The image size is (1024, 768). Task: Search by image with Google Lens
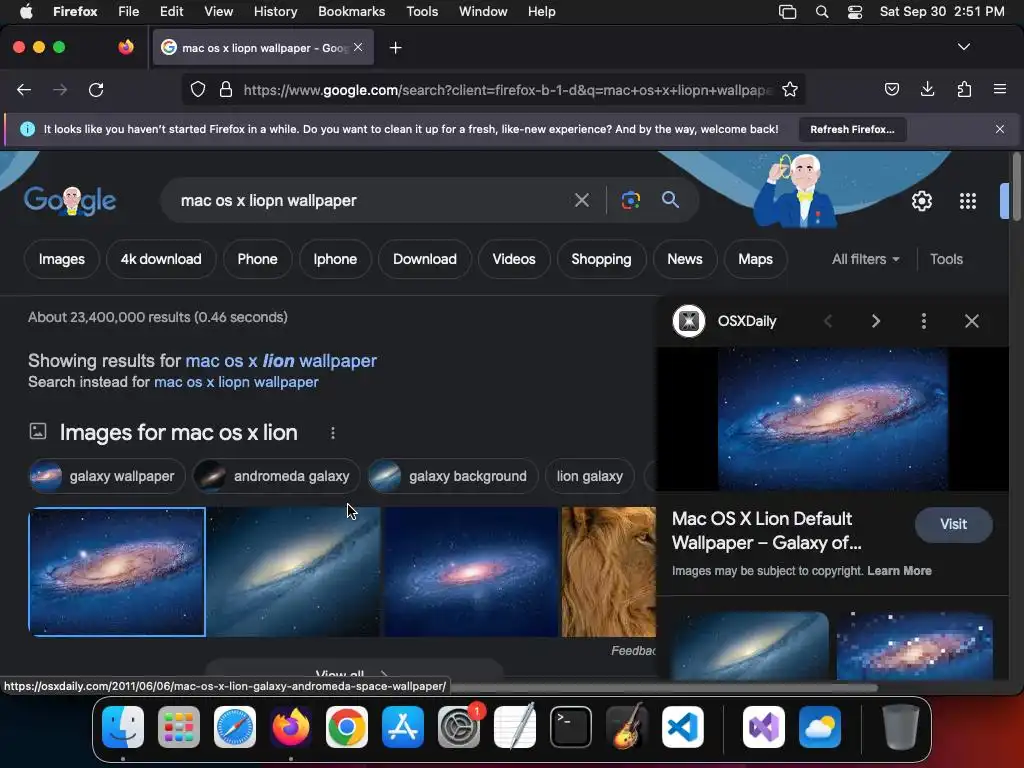click(631, 200)
